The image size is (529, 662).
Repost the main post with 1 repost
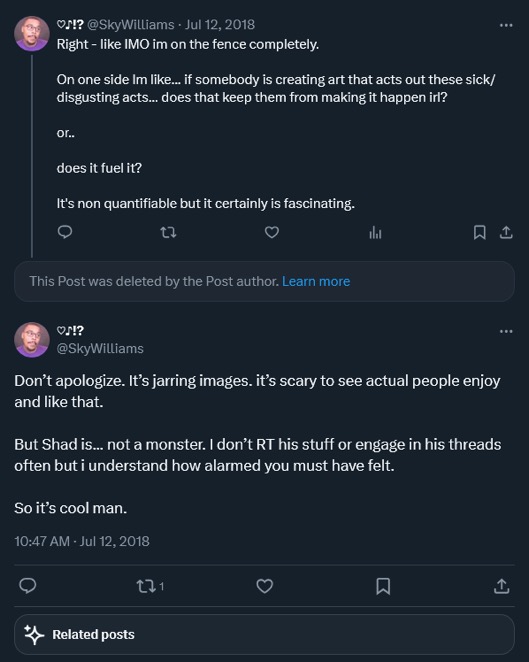point(150,586)
